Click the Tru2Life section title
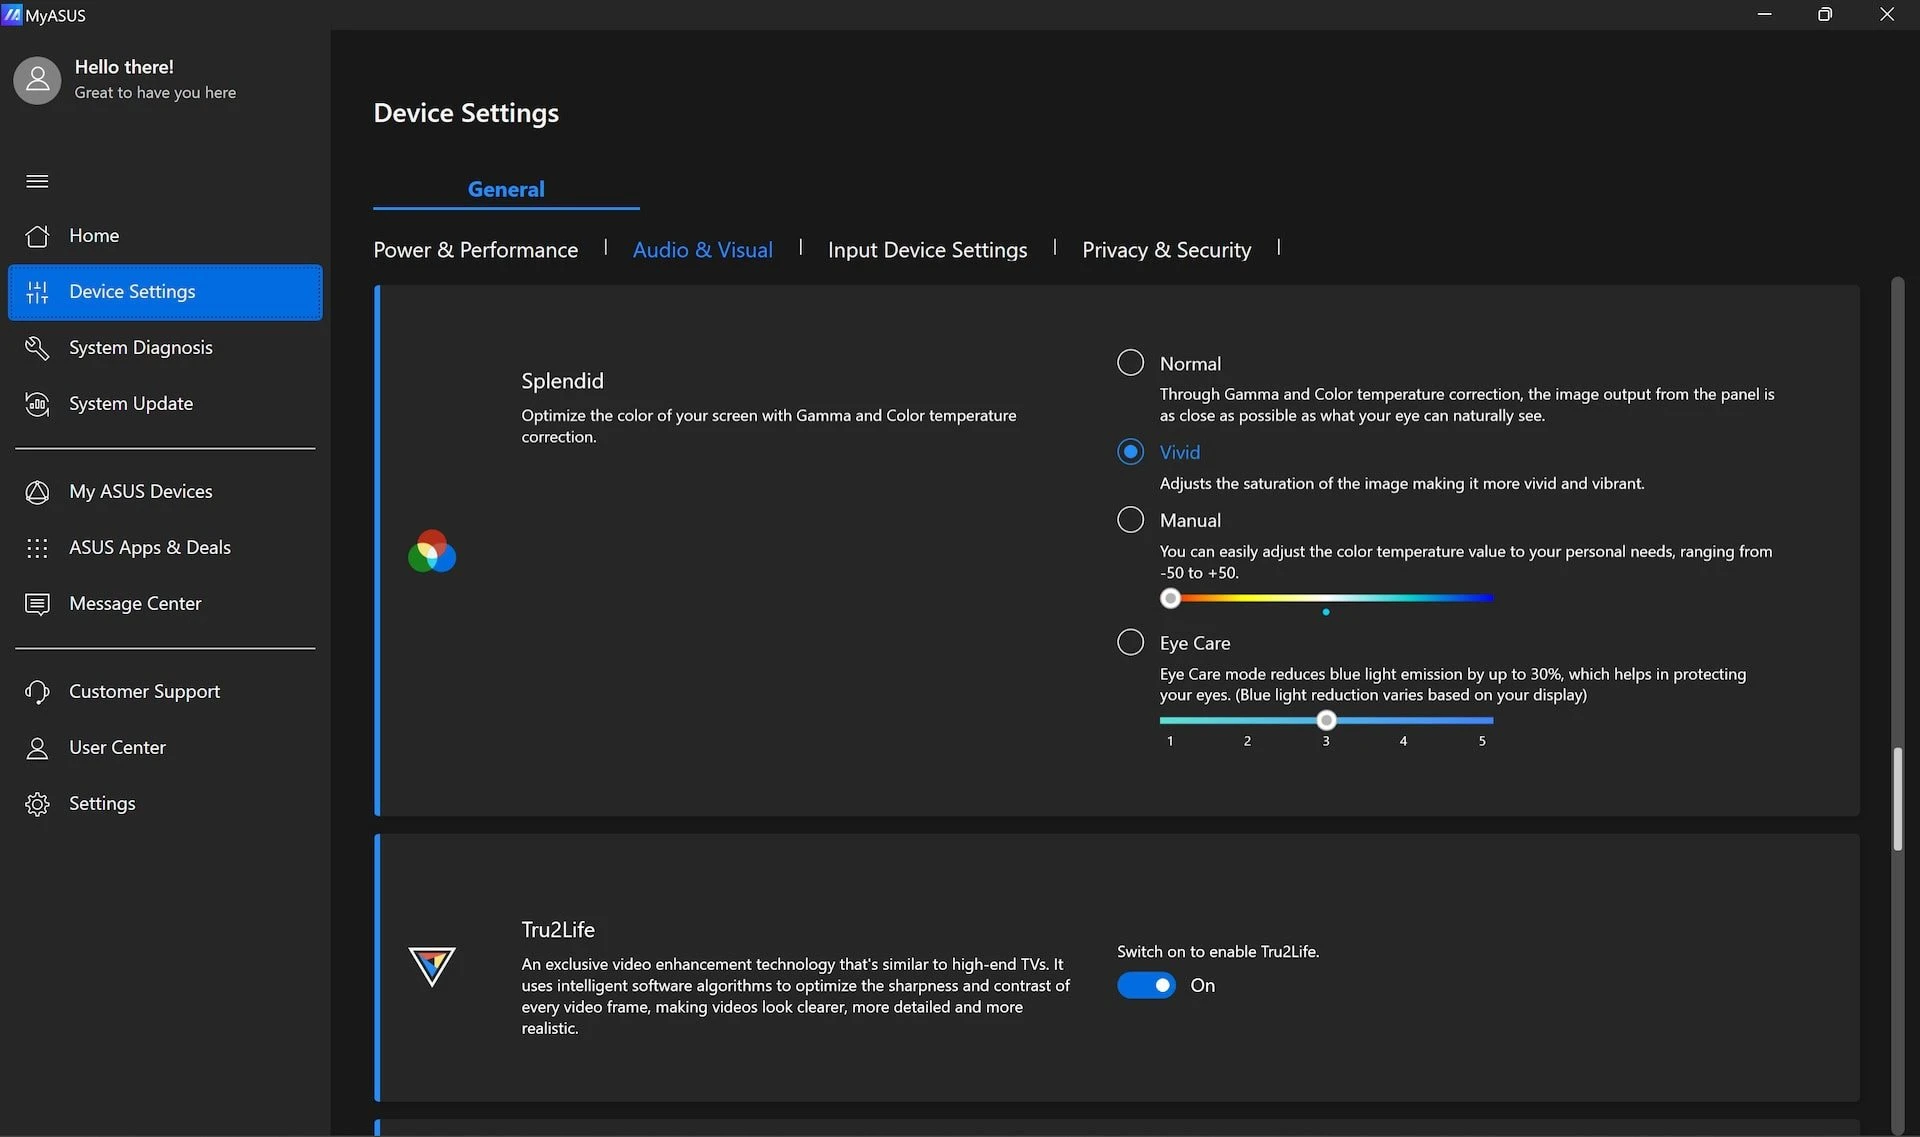The height and width of the screenshot is (1137, 1920). point(558,930)
